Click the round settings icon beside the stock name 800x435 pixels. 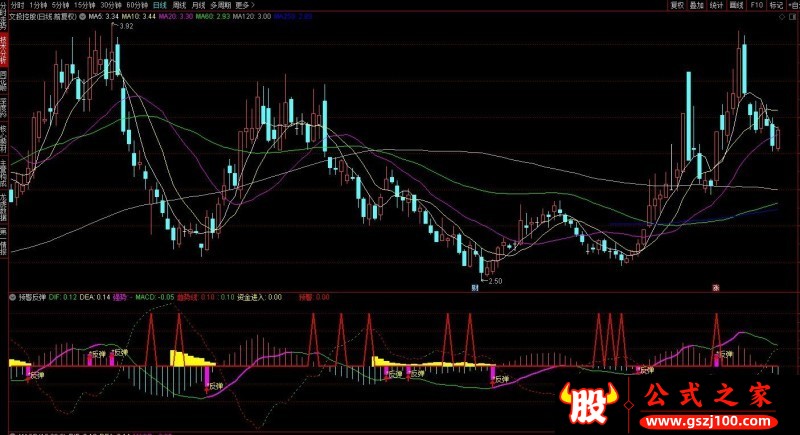coord(82,16)
